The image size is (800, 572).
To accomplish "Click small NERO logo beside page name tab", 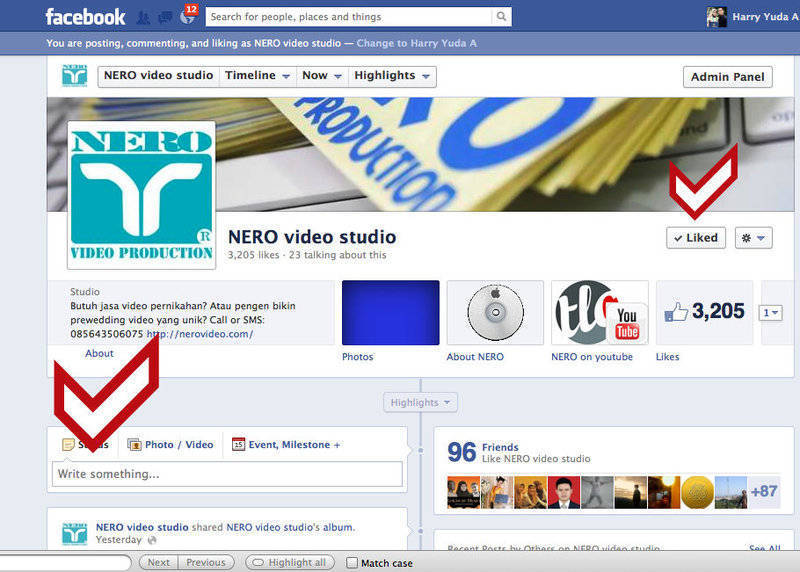I will (74, 76).
